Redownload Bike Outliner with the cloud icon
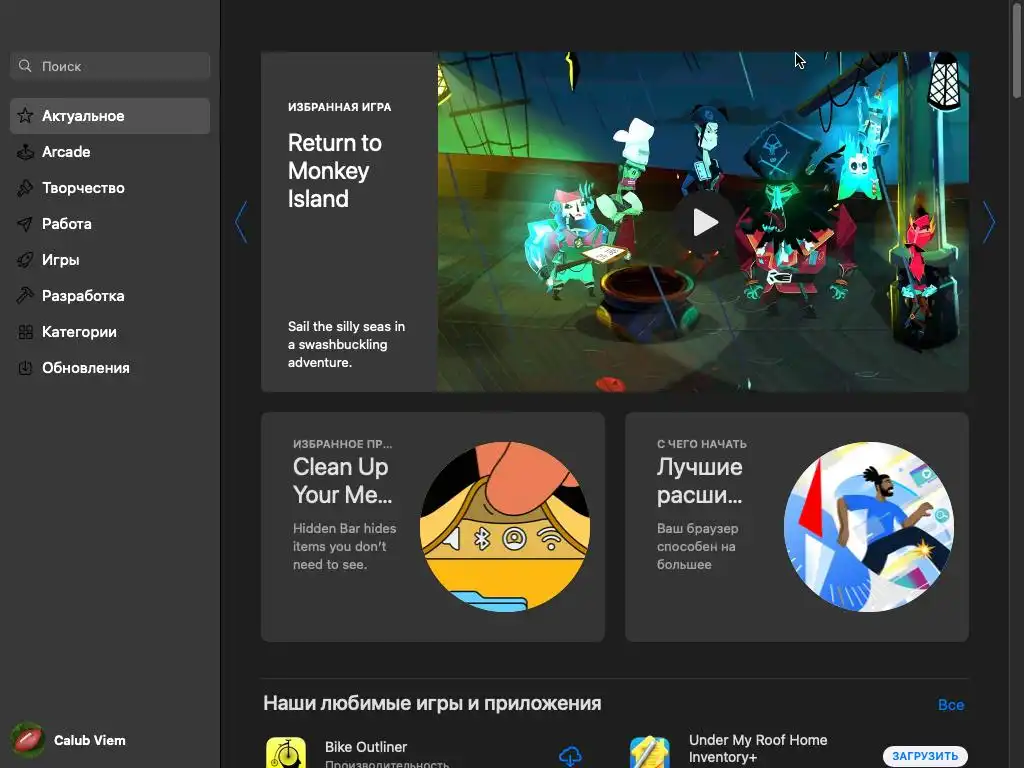Screen dimensions: 1024x768 [570, 756]
